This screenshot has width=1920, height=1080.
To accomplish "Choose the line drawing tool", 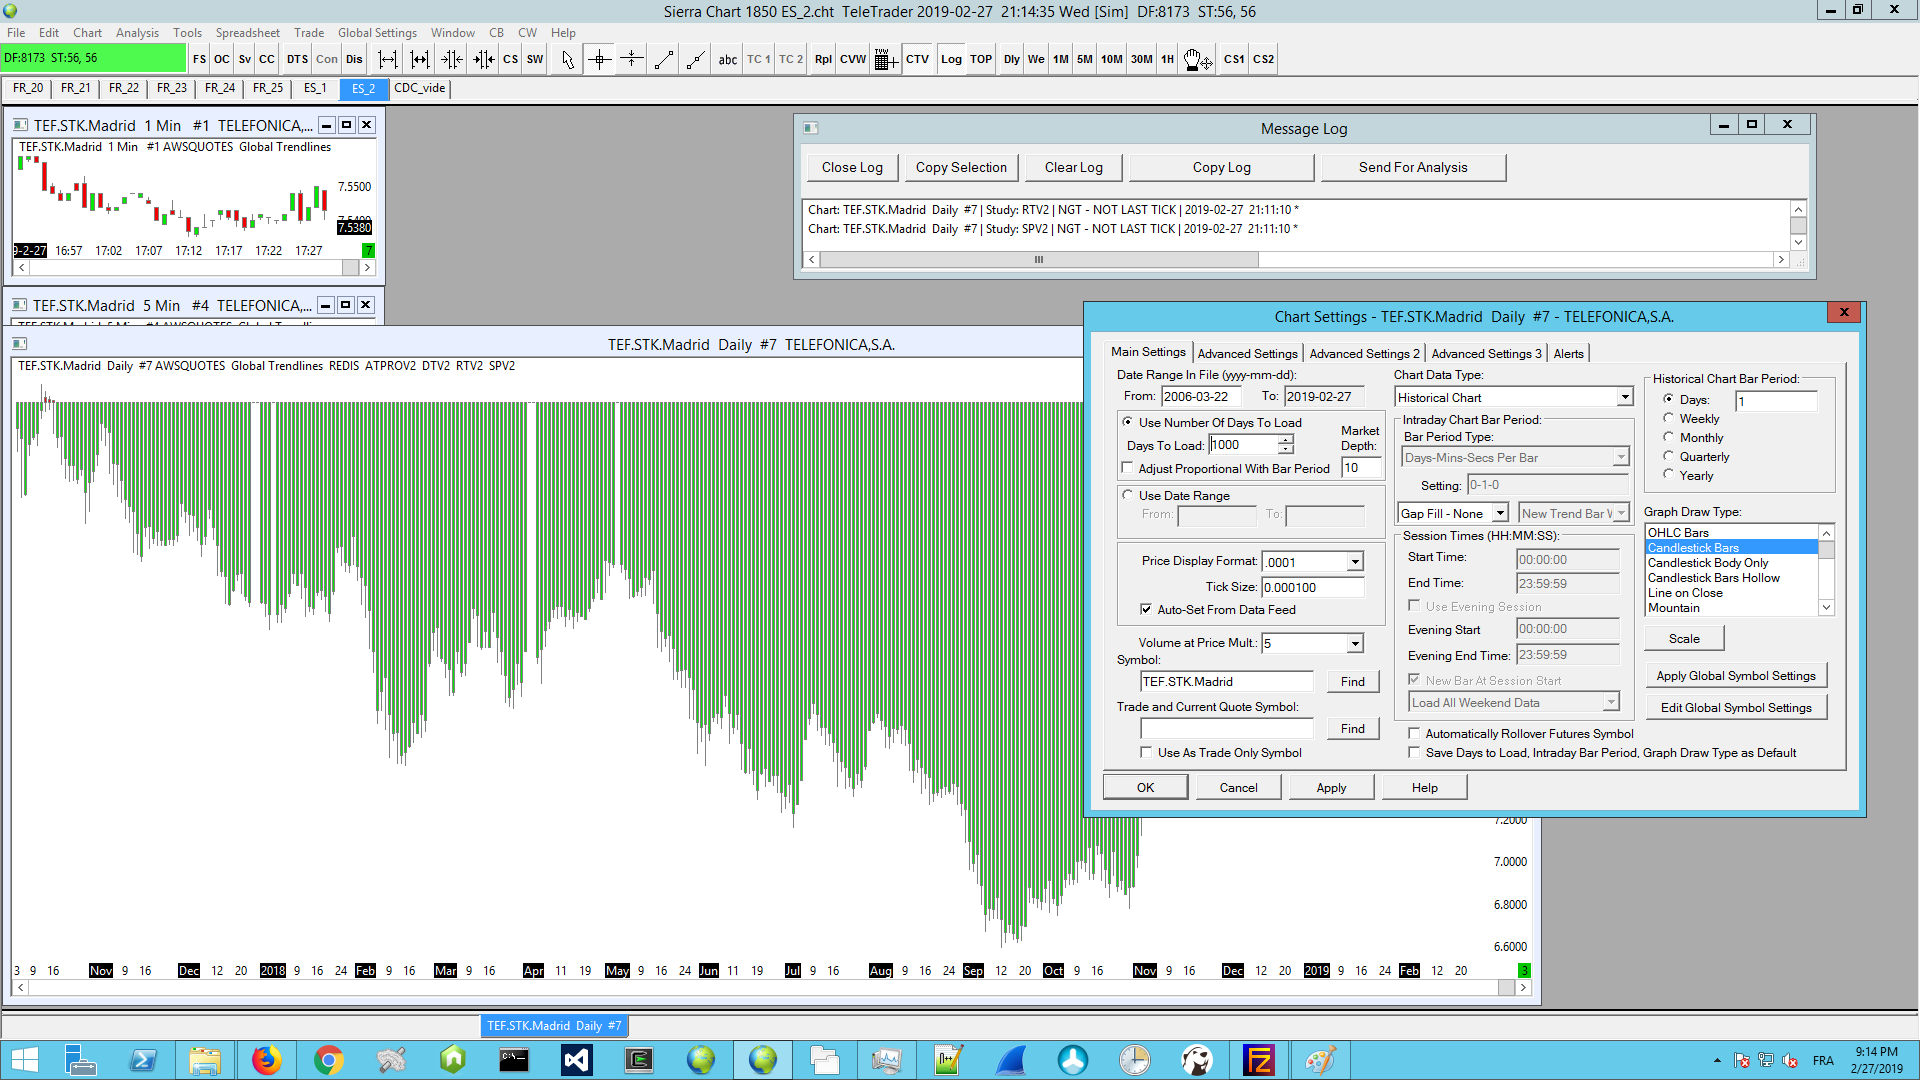I will (x=664, y=59).
